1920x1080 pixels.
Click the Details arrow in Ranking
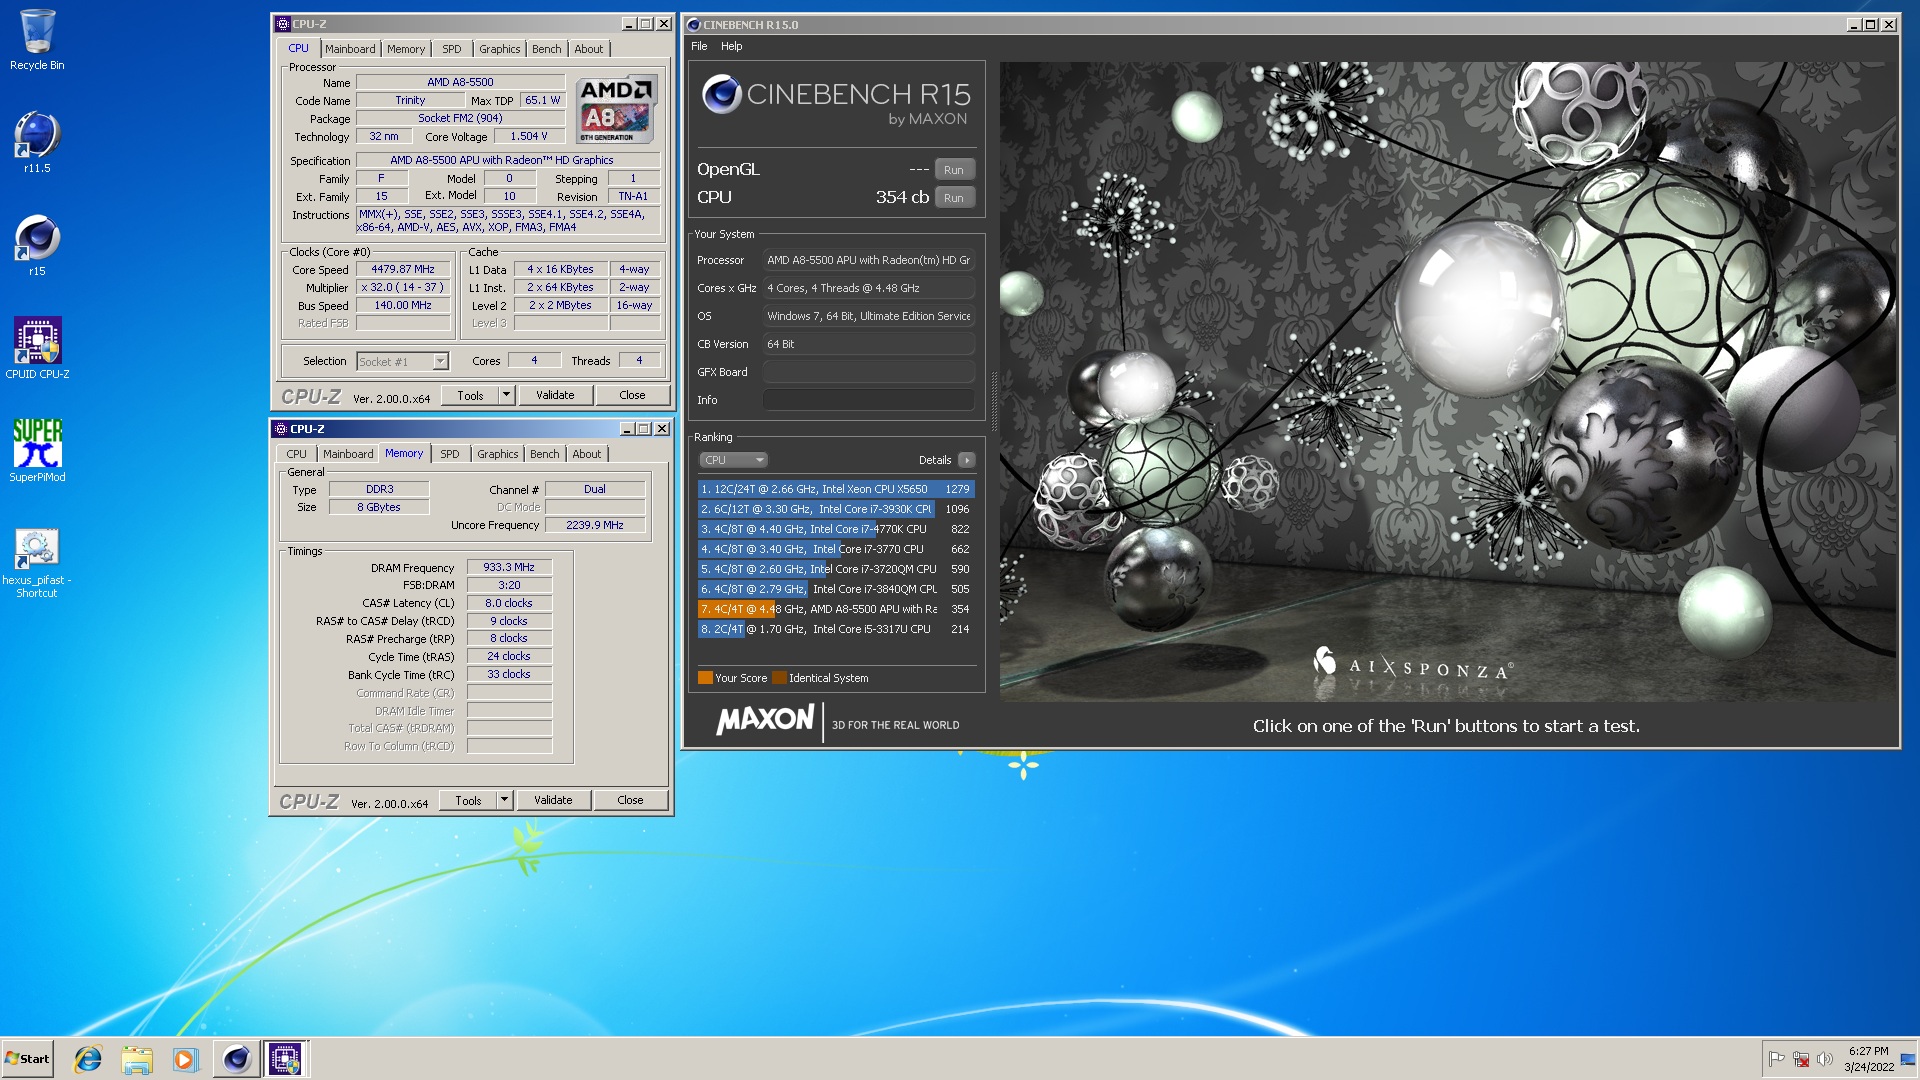point(966,460)
